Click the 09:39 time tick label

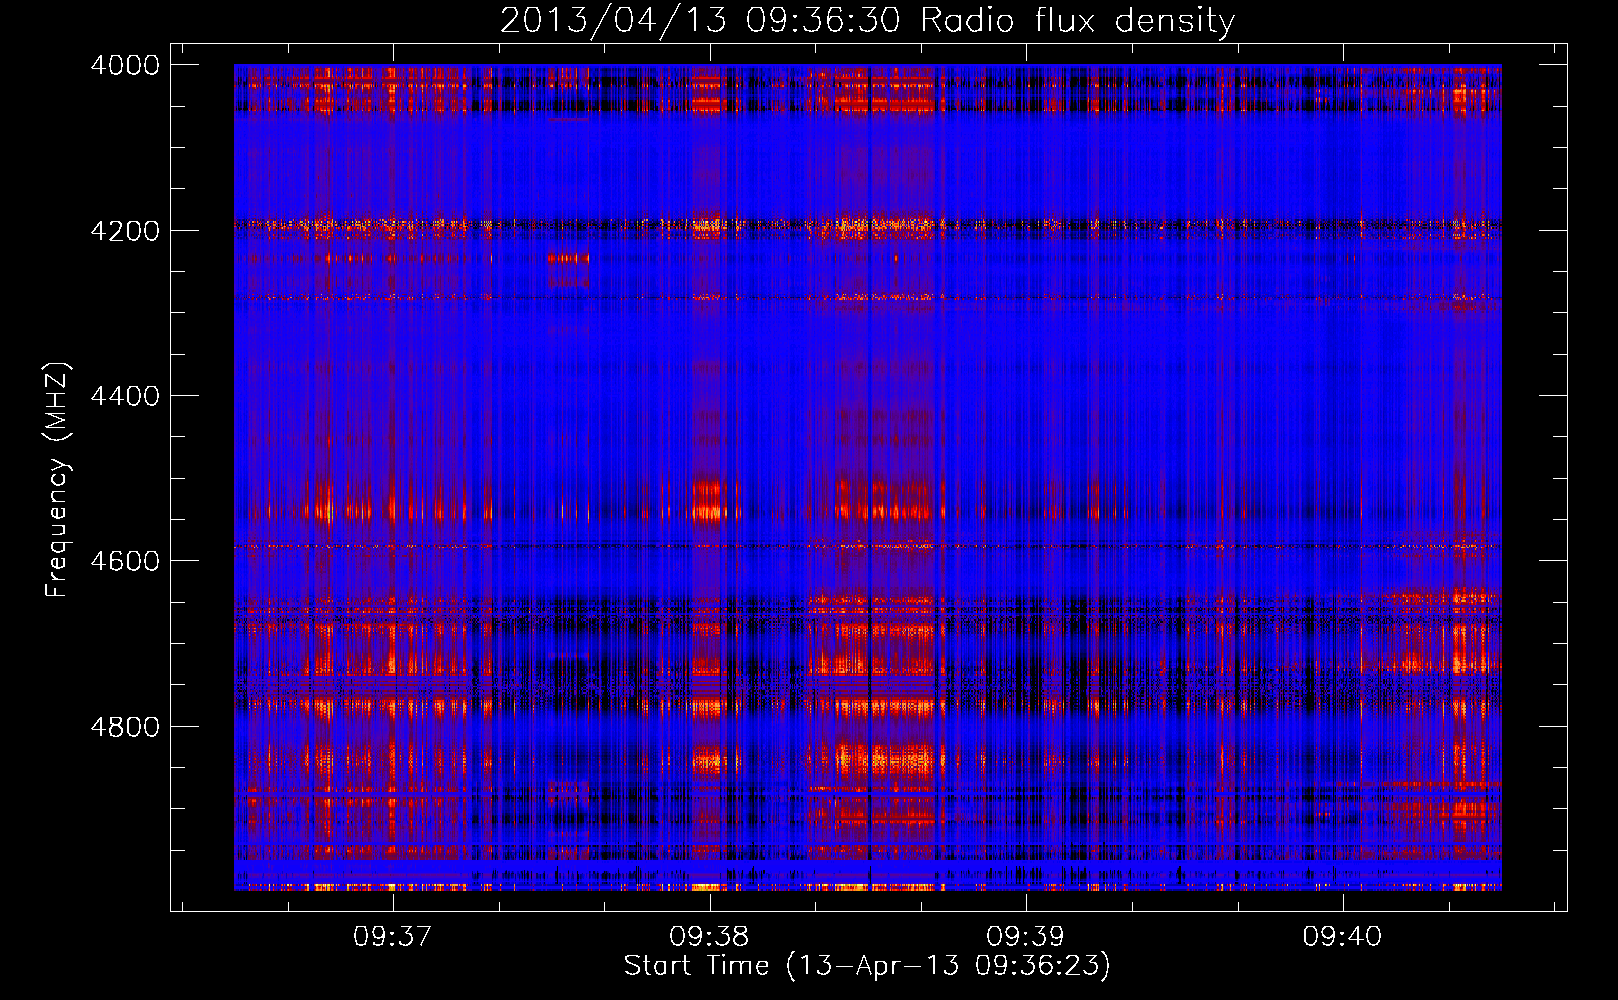pyautogui.click(x=1026, y=936)
